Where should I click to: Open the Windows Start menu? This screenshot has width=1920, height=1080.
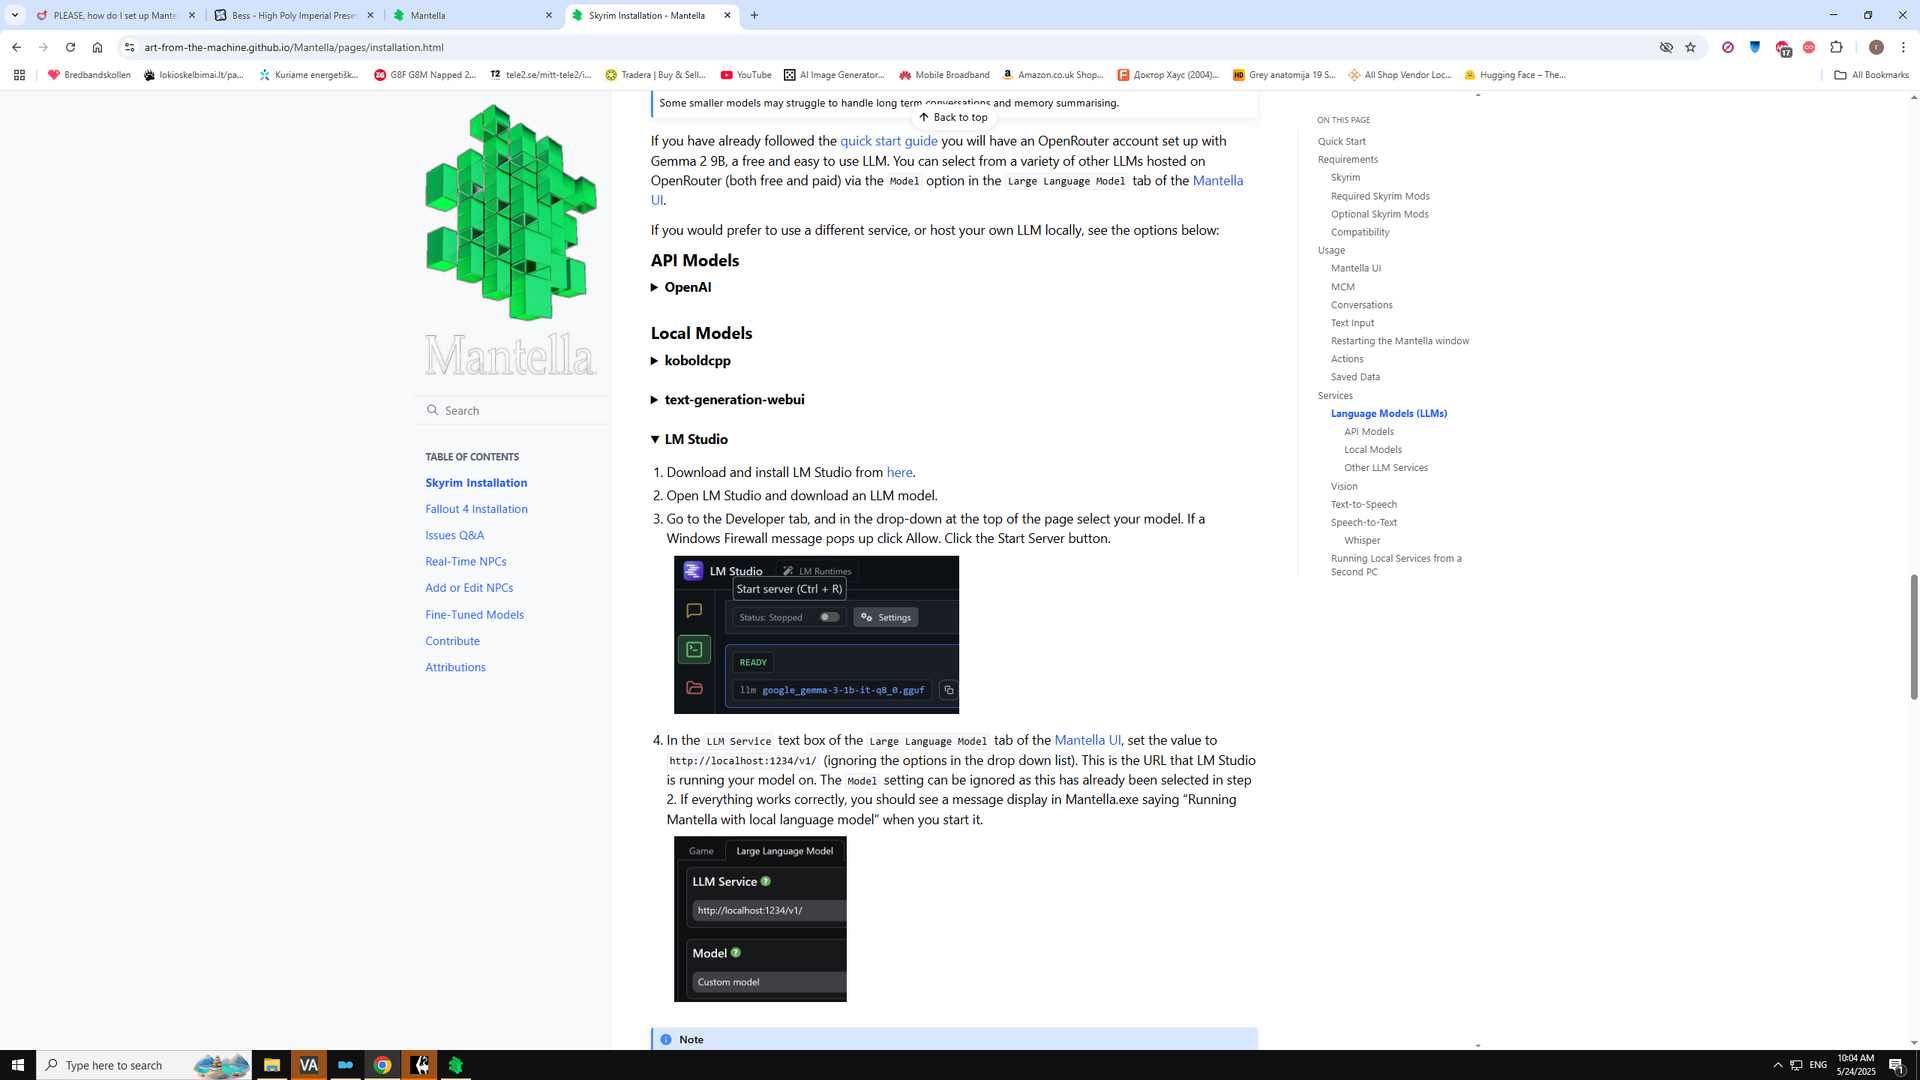(17, 1065)
